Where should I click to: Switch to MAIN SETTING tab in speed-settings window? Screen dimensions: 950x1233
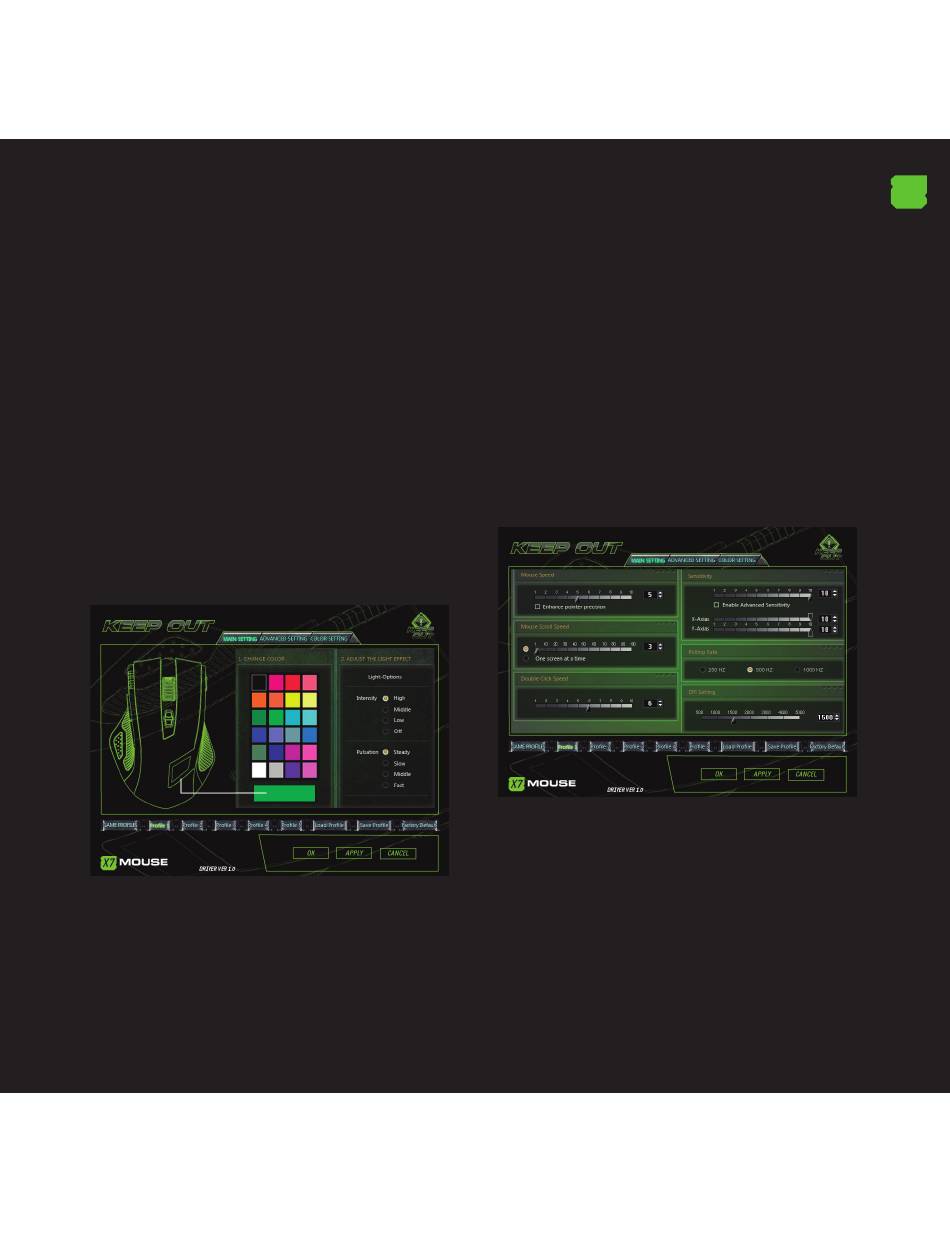648,560
